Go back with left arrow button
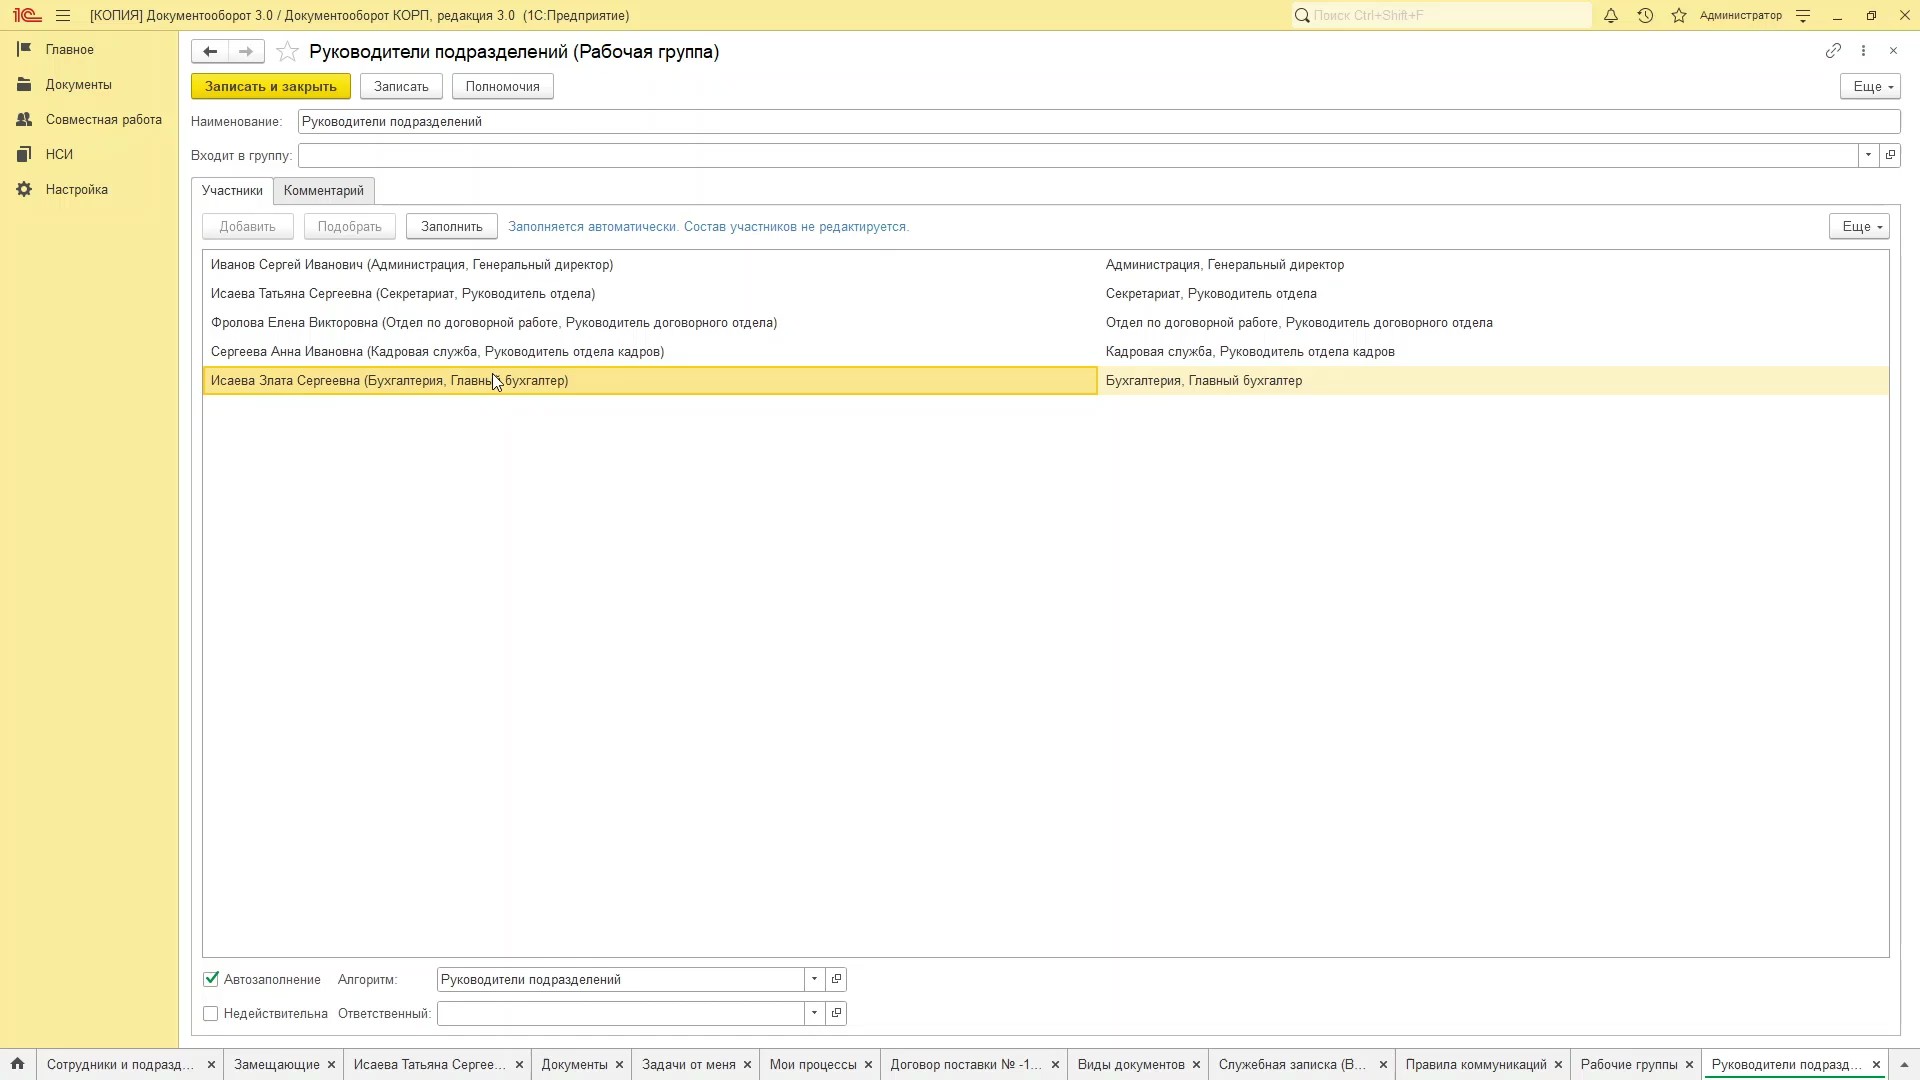The width and height of the screenshot is (1920, 1080). [210, 51]
